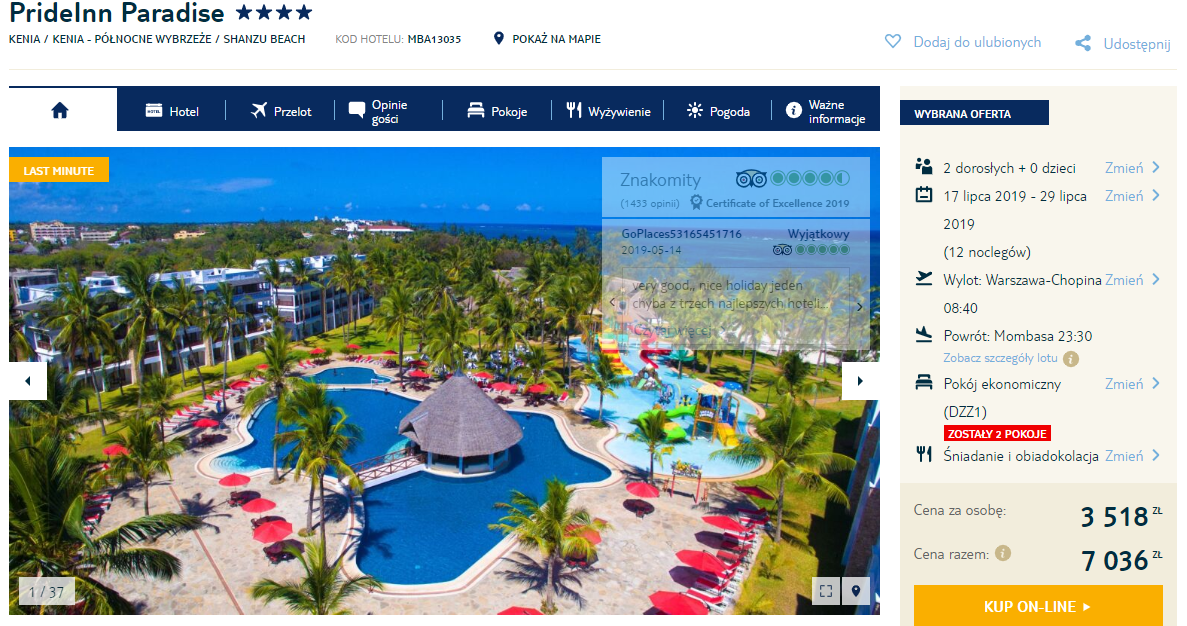Open the Pogoda tab
The image size is (1187, 626).
pos(718,111)
